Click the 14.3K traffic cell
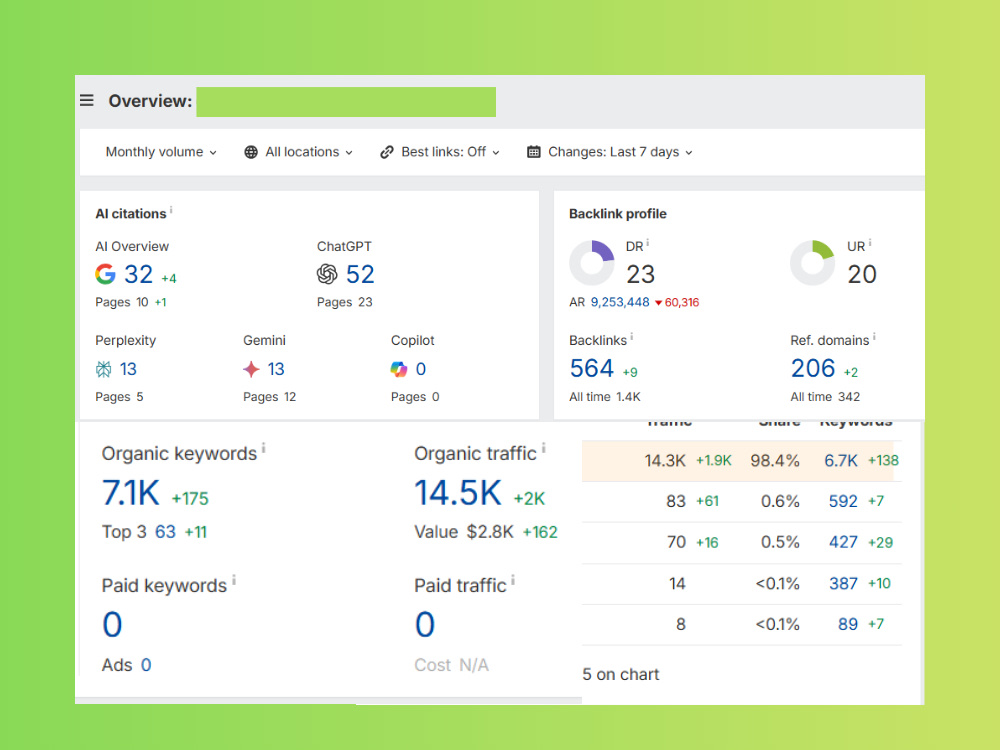The height and width of the screenshot is (750, 1000). coord(665,460)
